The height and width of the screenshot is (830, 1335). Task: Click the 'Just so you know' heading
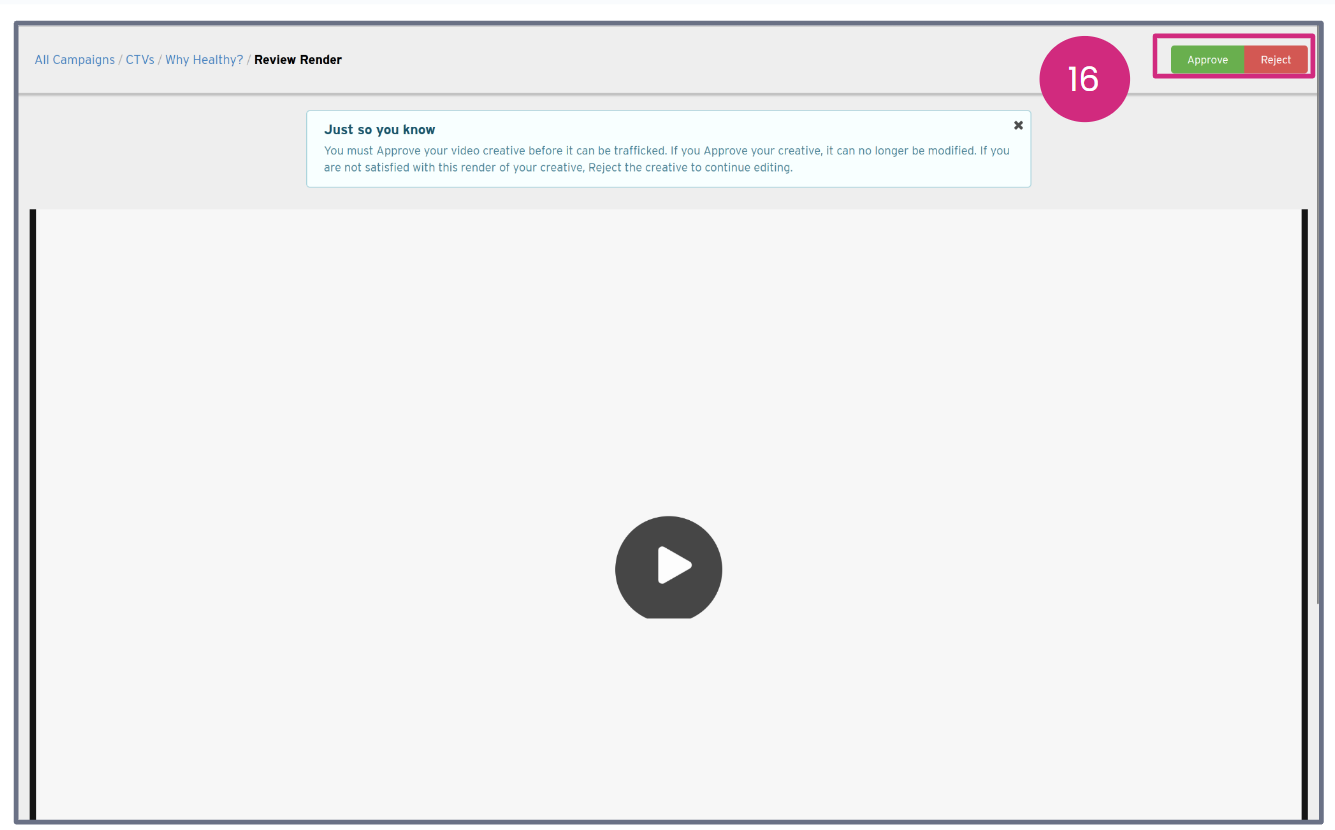pyautogui.click(x=379, y=130)
